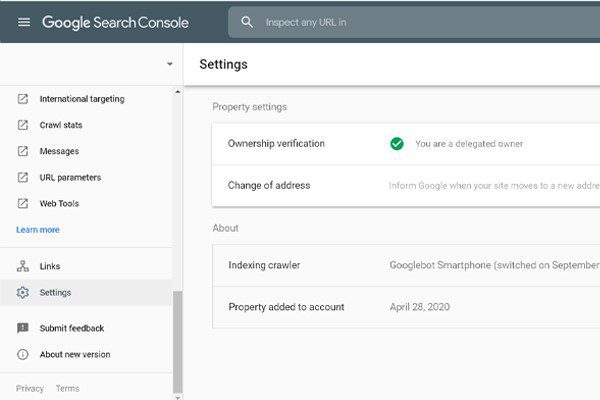Open the hamburger navigation menu
The width and height of the screenshot is (600, 400).
pos(24,22)
